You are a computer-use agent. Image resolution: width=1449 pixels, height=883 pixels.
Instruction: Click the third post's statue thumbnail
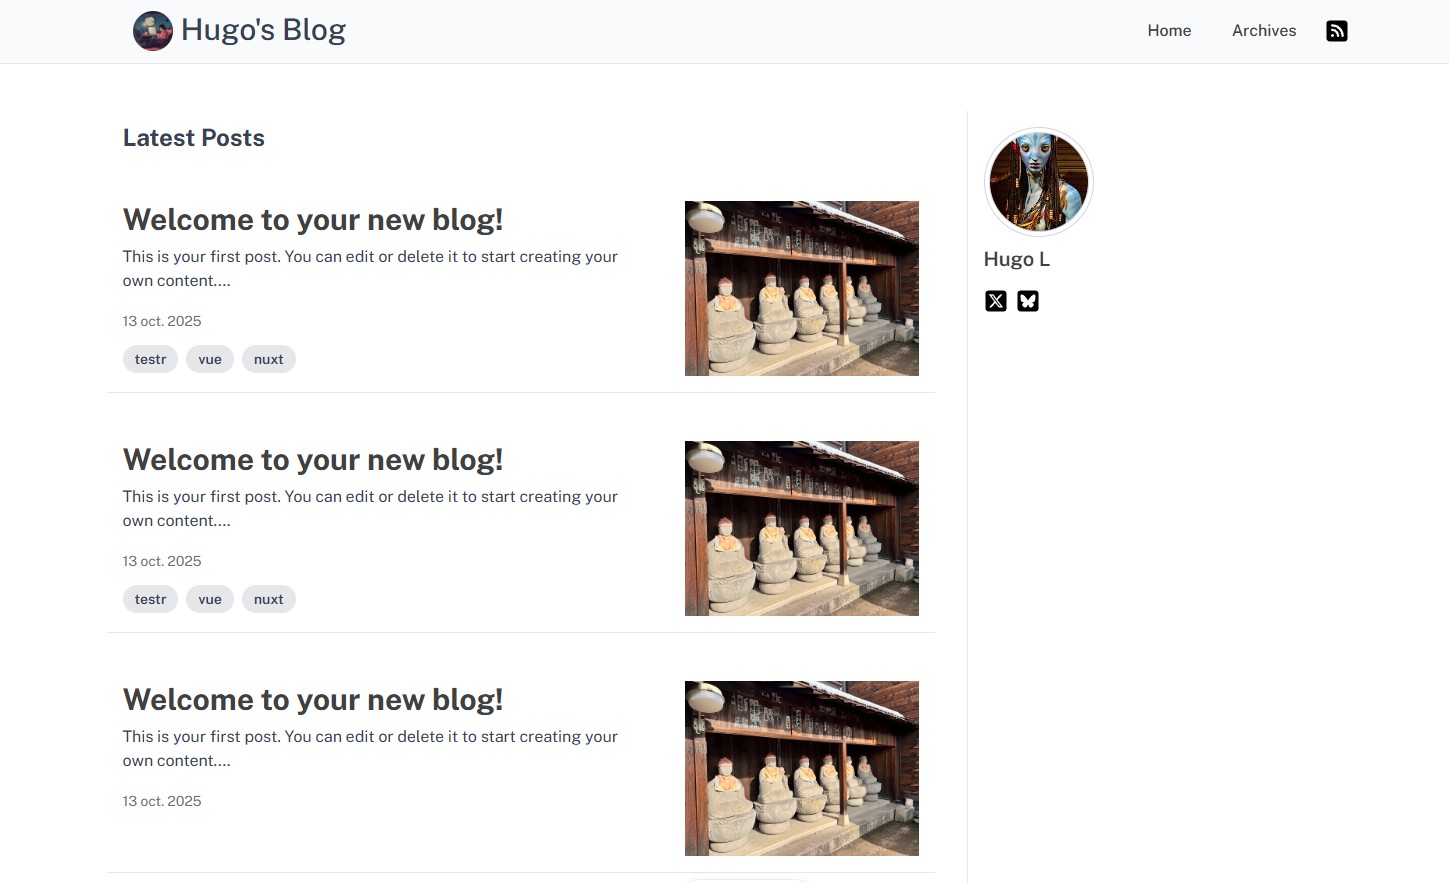(801, 768)
